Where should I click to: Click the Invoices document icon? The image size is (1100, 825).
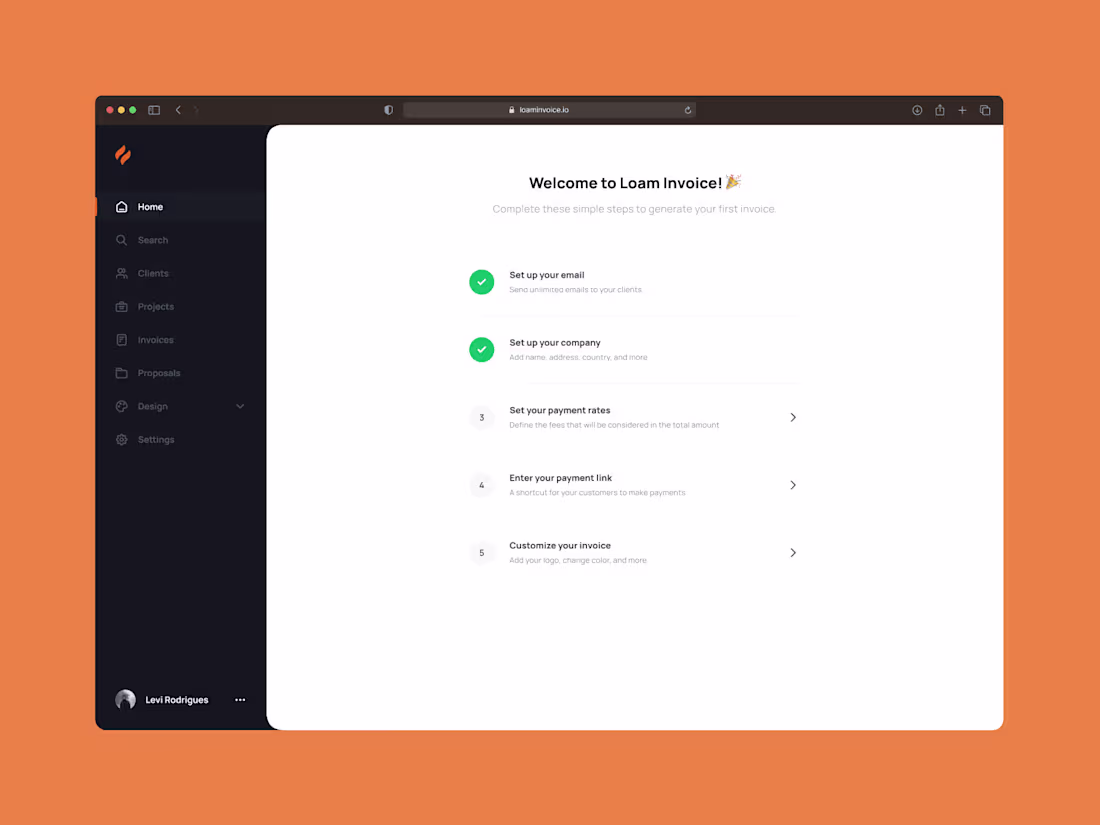tap(121, 340)
